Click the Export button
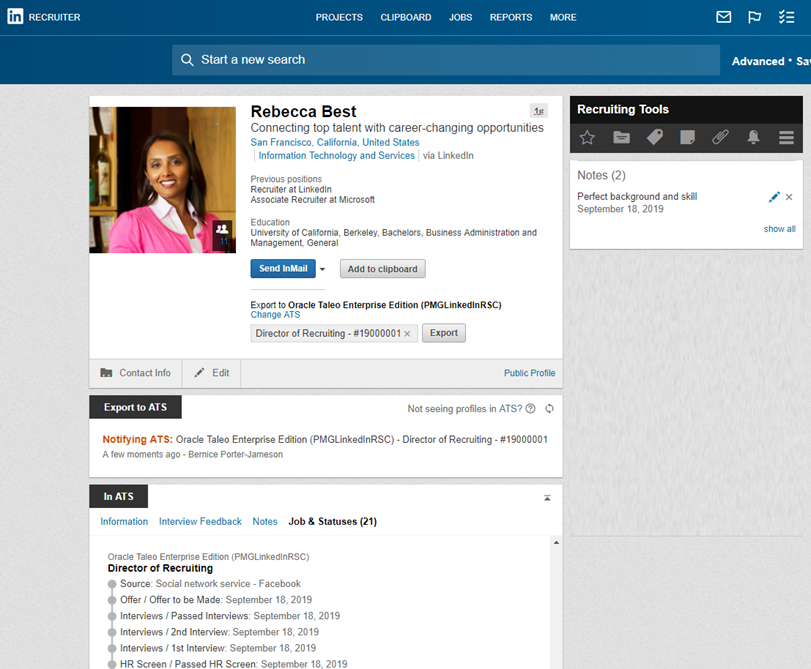The width and height of the screenshot is (811, 669). (x=444, y=333)
